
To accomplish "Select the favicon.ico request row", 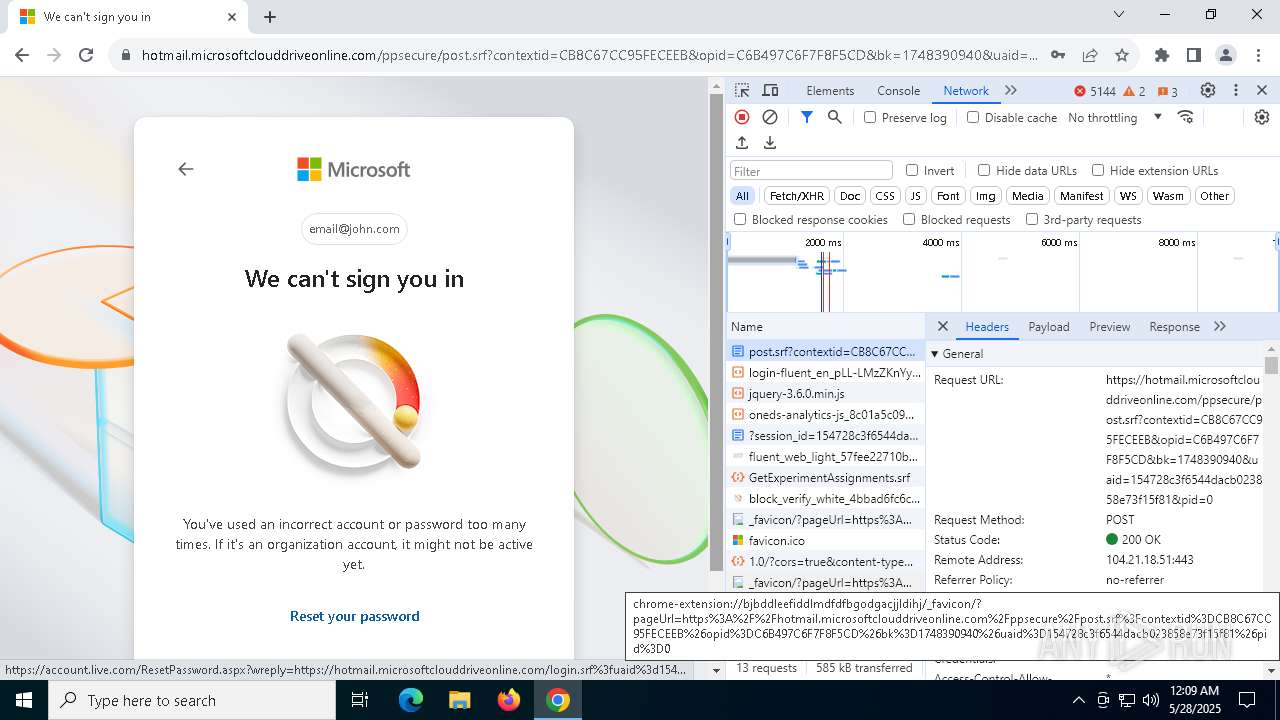I will tap(826, 541).
